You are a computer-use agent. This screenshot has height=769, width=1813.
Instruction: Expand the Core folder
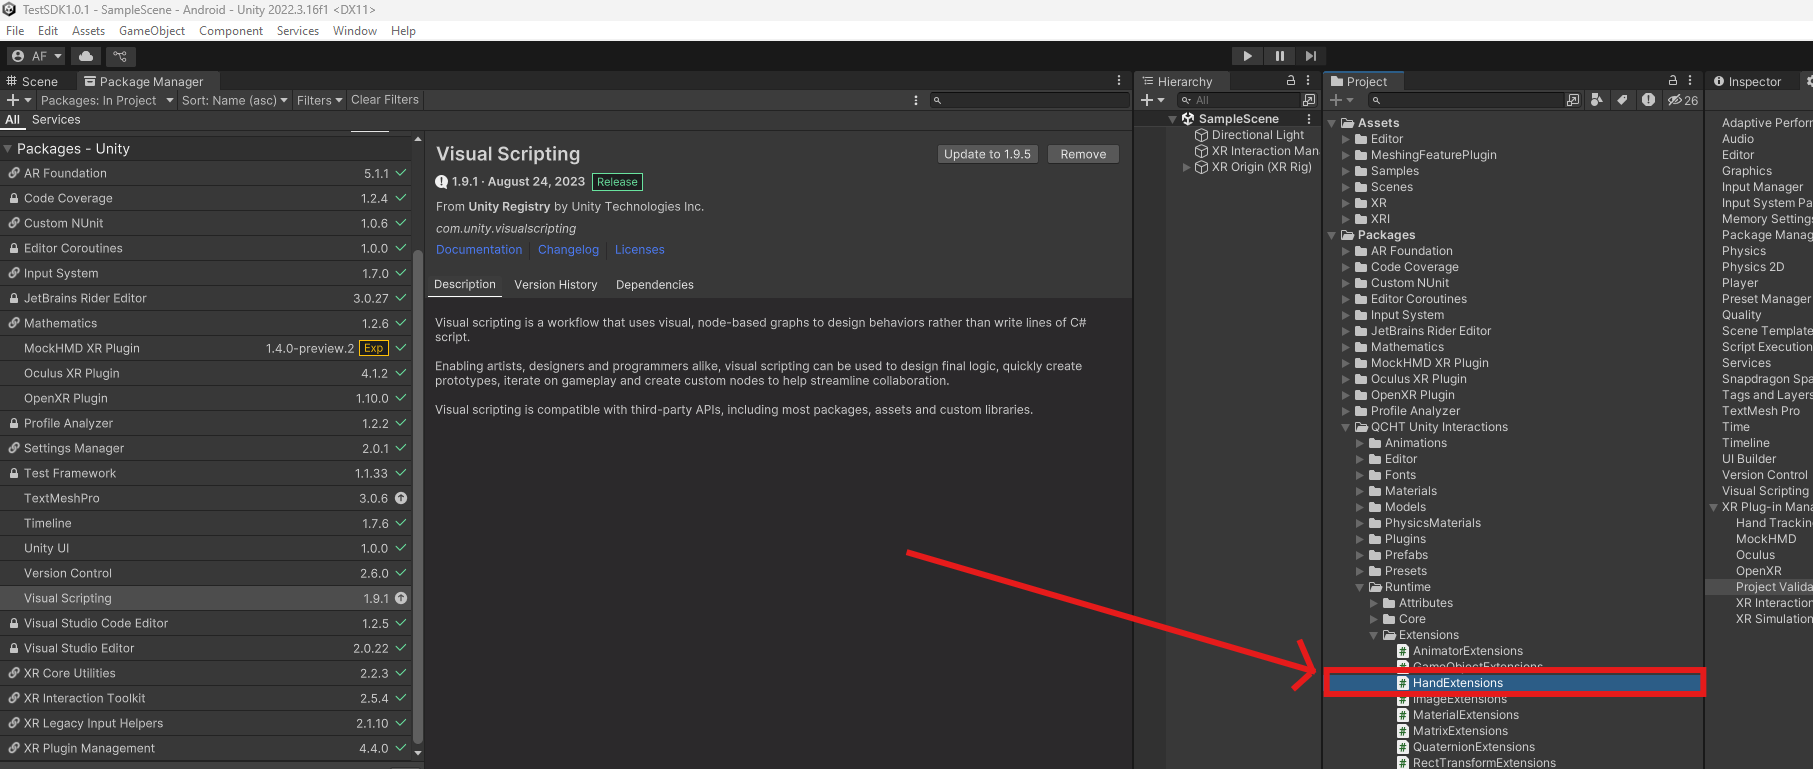[x=1374, y=619]
